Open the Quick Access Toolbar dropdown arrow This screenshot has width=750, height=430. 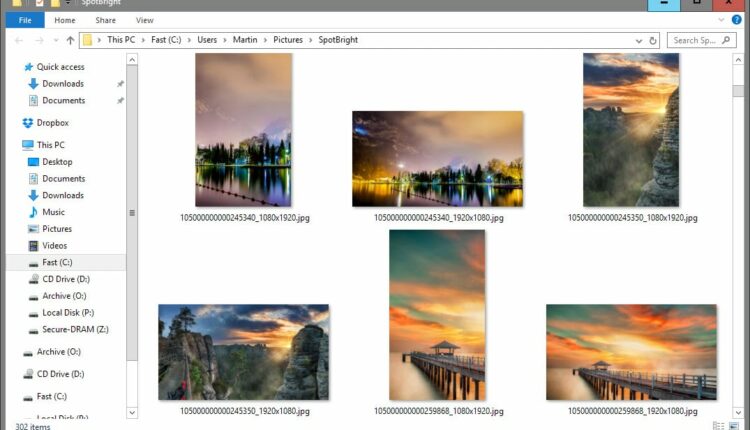point(67,3)
